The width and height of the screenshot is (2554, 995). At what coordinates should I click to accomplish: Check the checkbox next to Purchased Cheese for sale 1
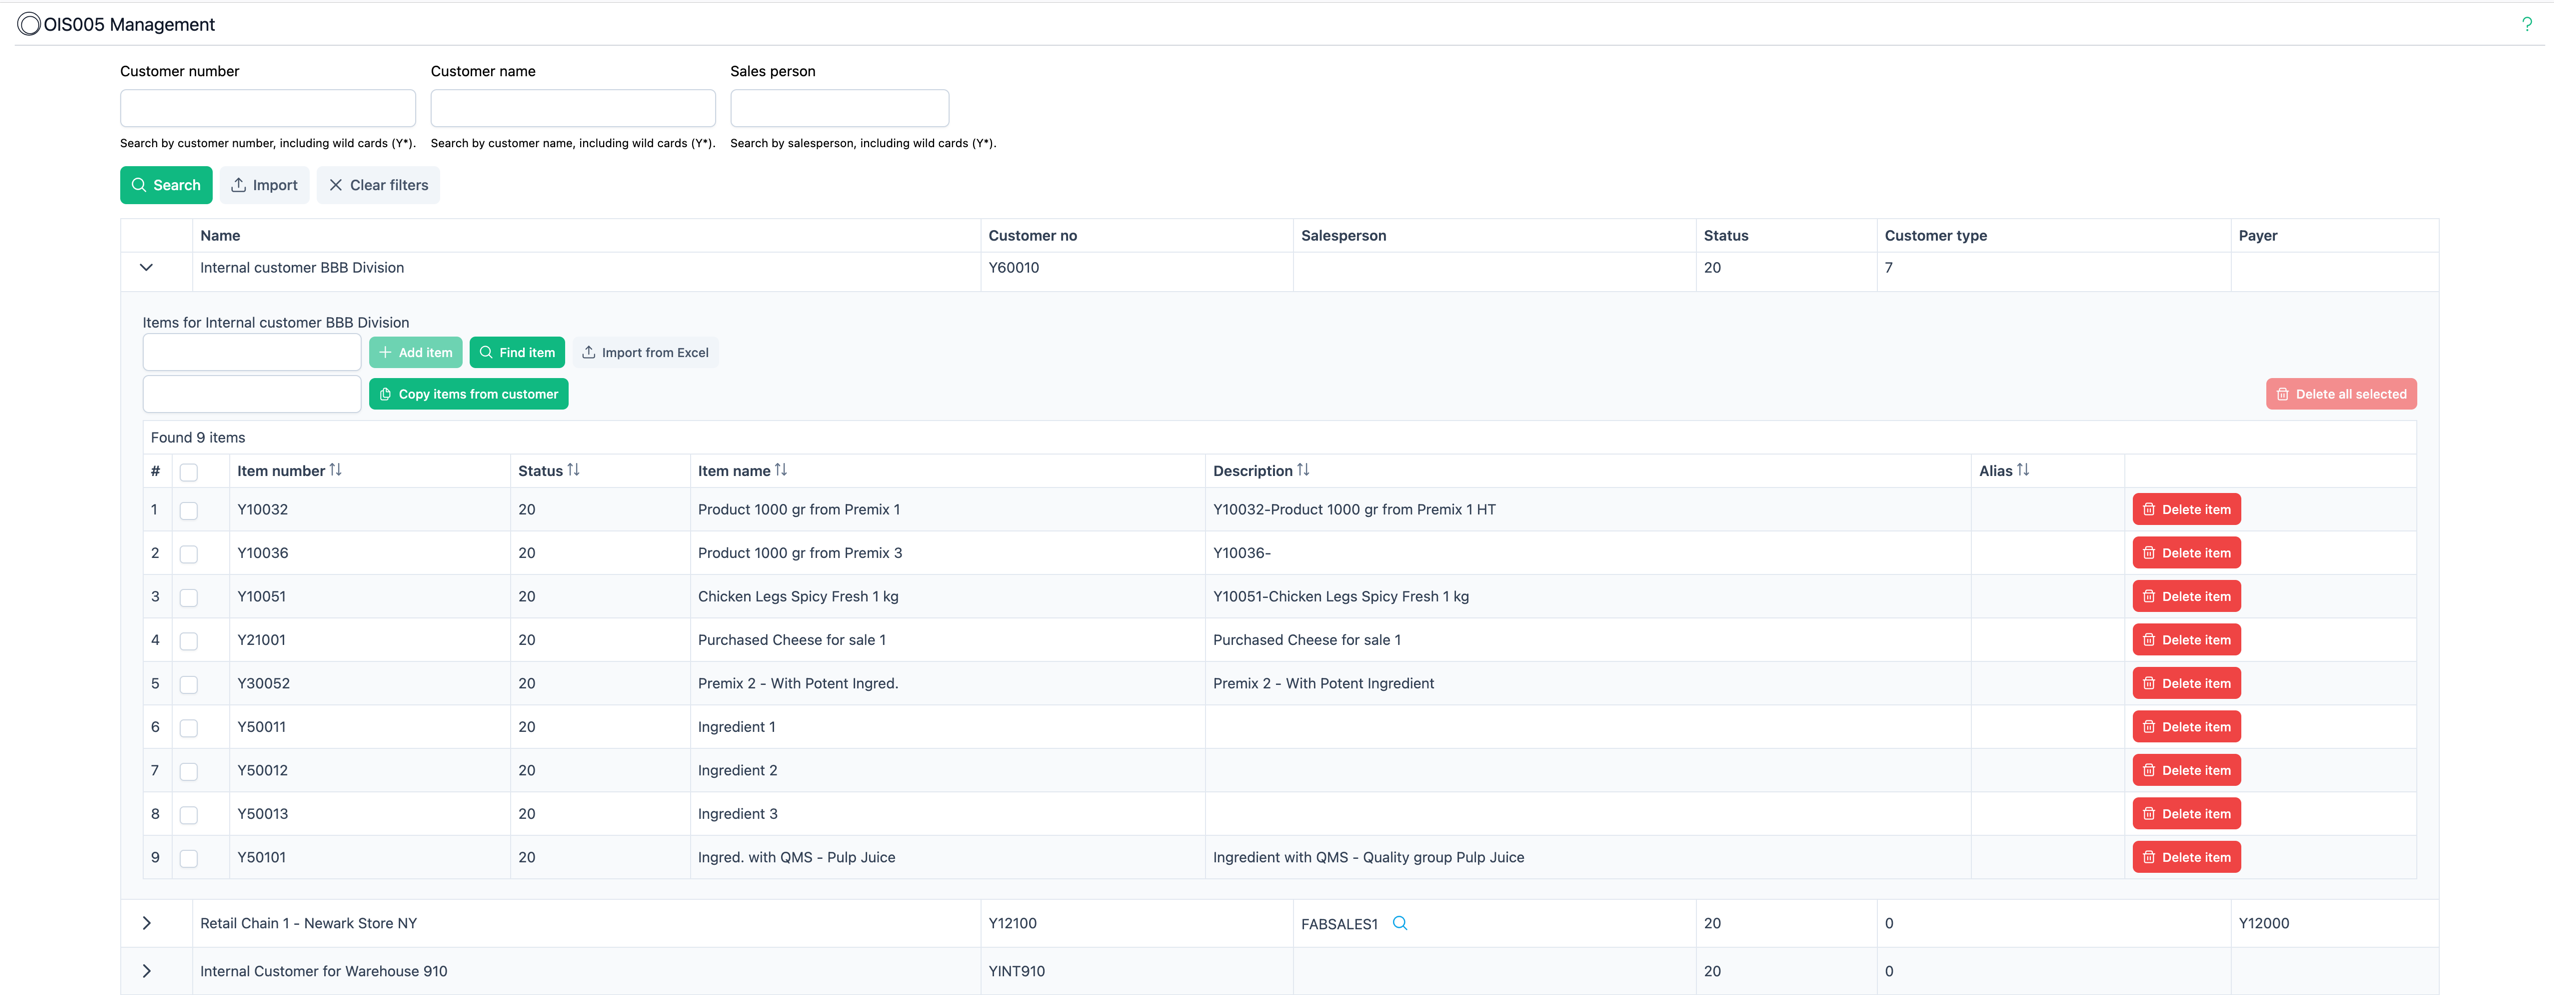click(189, 641)
